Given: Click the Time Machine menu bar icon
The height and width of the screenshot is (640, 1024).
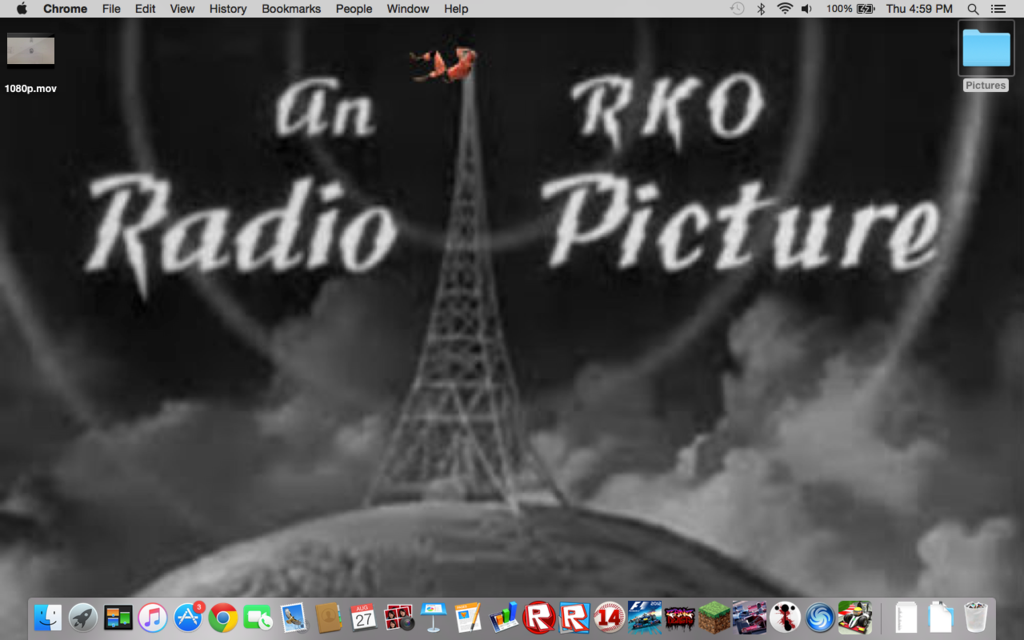Looking at the screenshot, I should 737,8.
